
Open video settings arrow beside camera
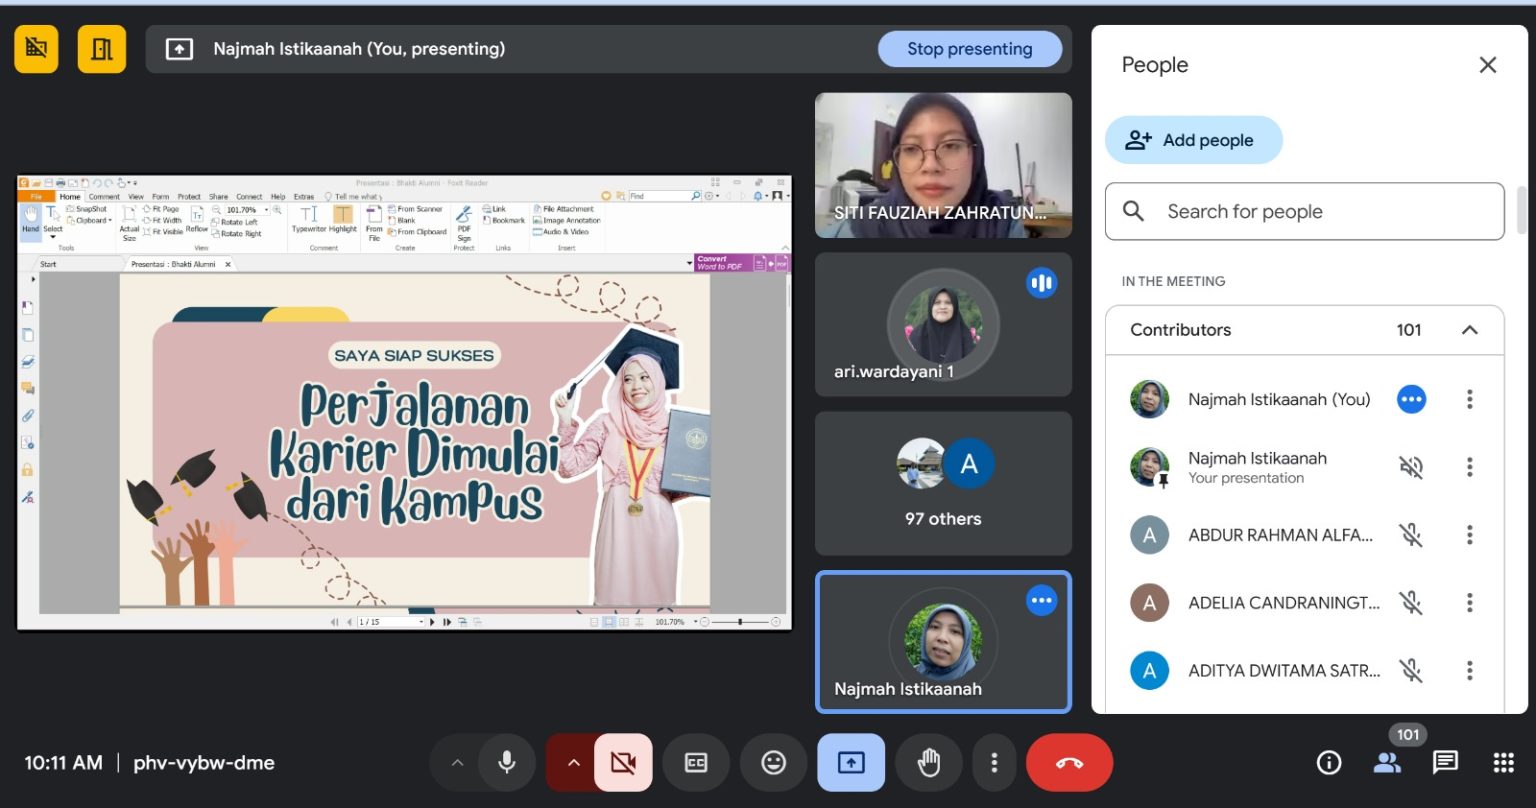(x=573, y=763)
